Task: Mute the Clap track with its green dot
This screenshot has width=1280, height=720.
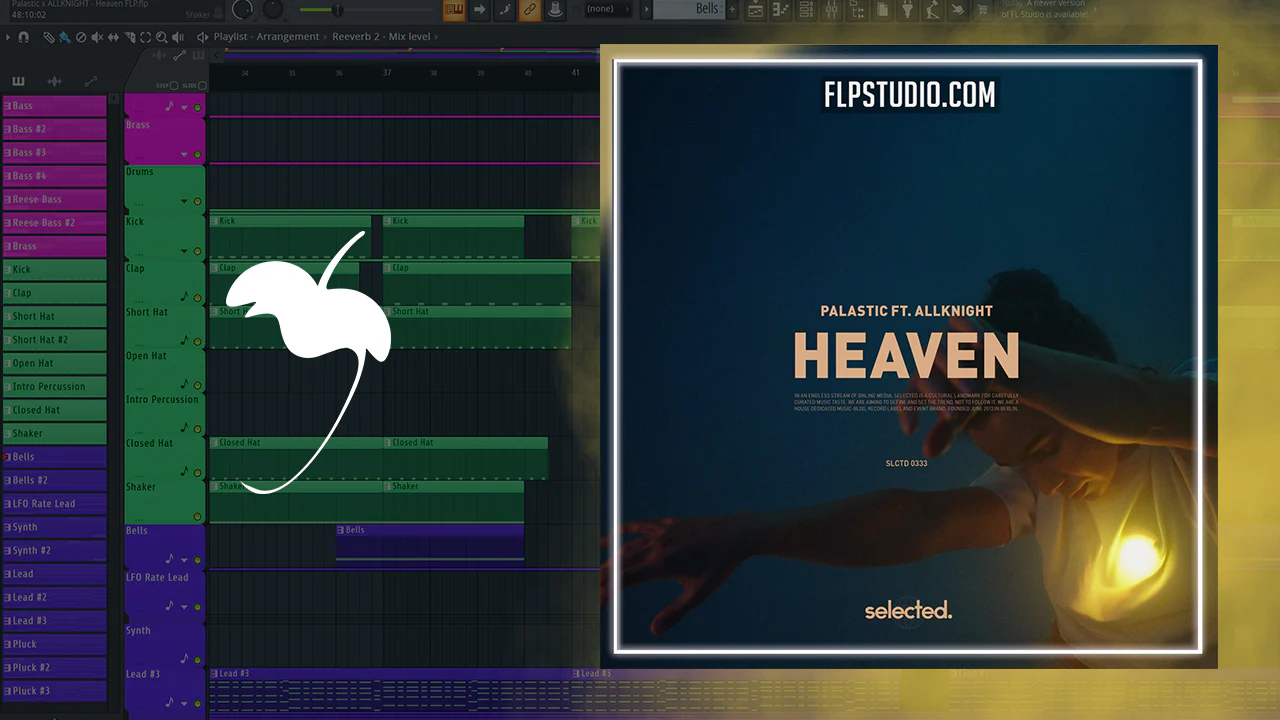Action: tap(197, 297)
